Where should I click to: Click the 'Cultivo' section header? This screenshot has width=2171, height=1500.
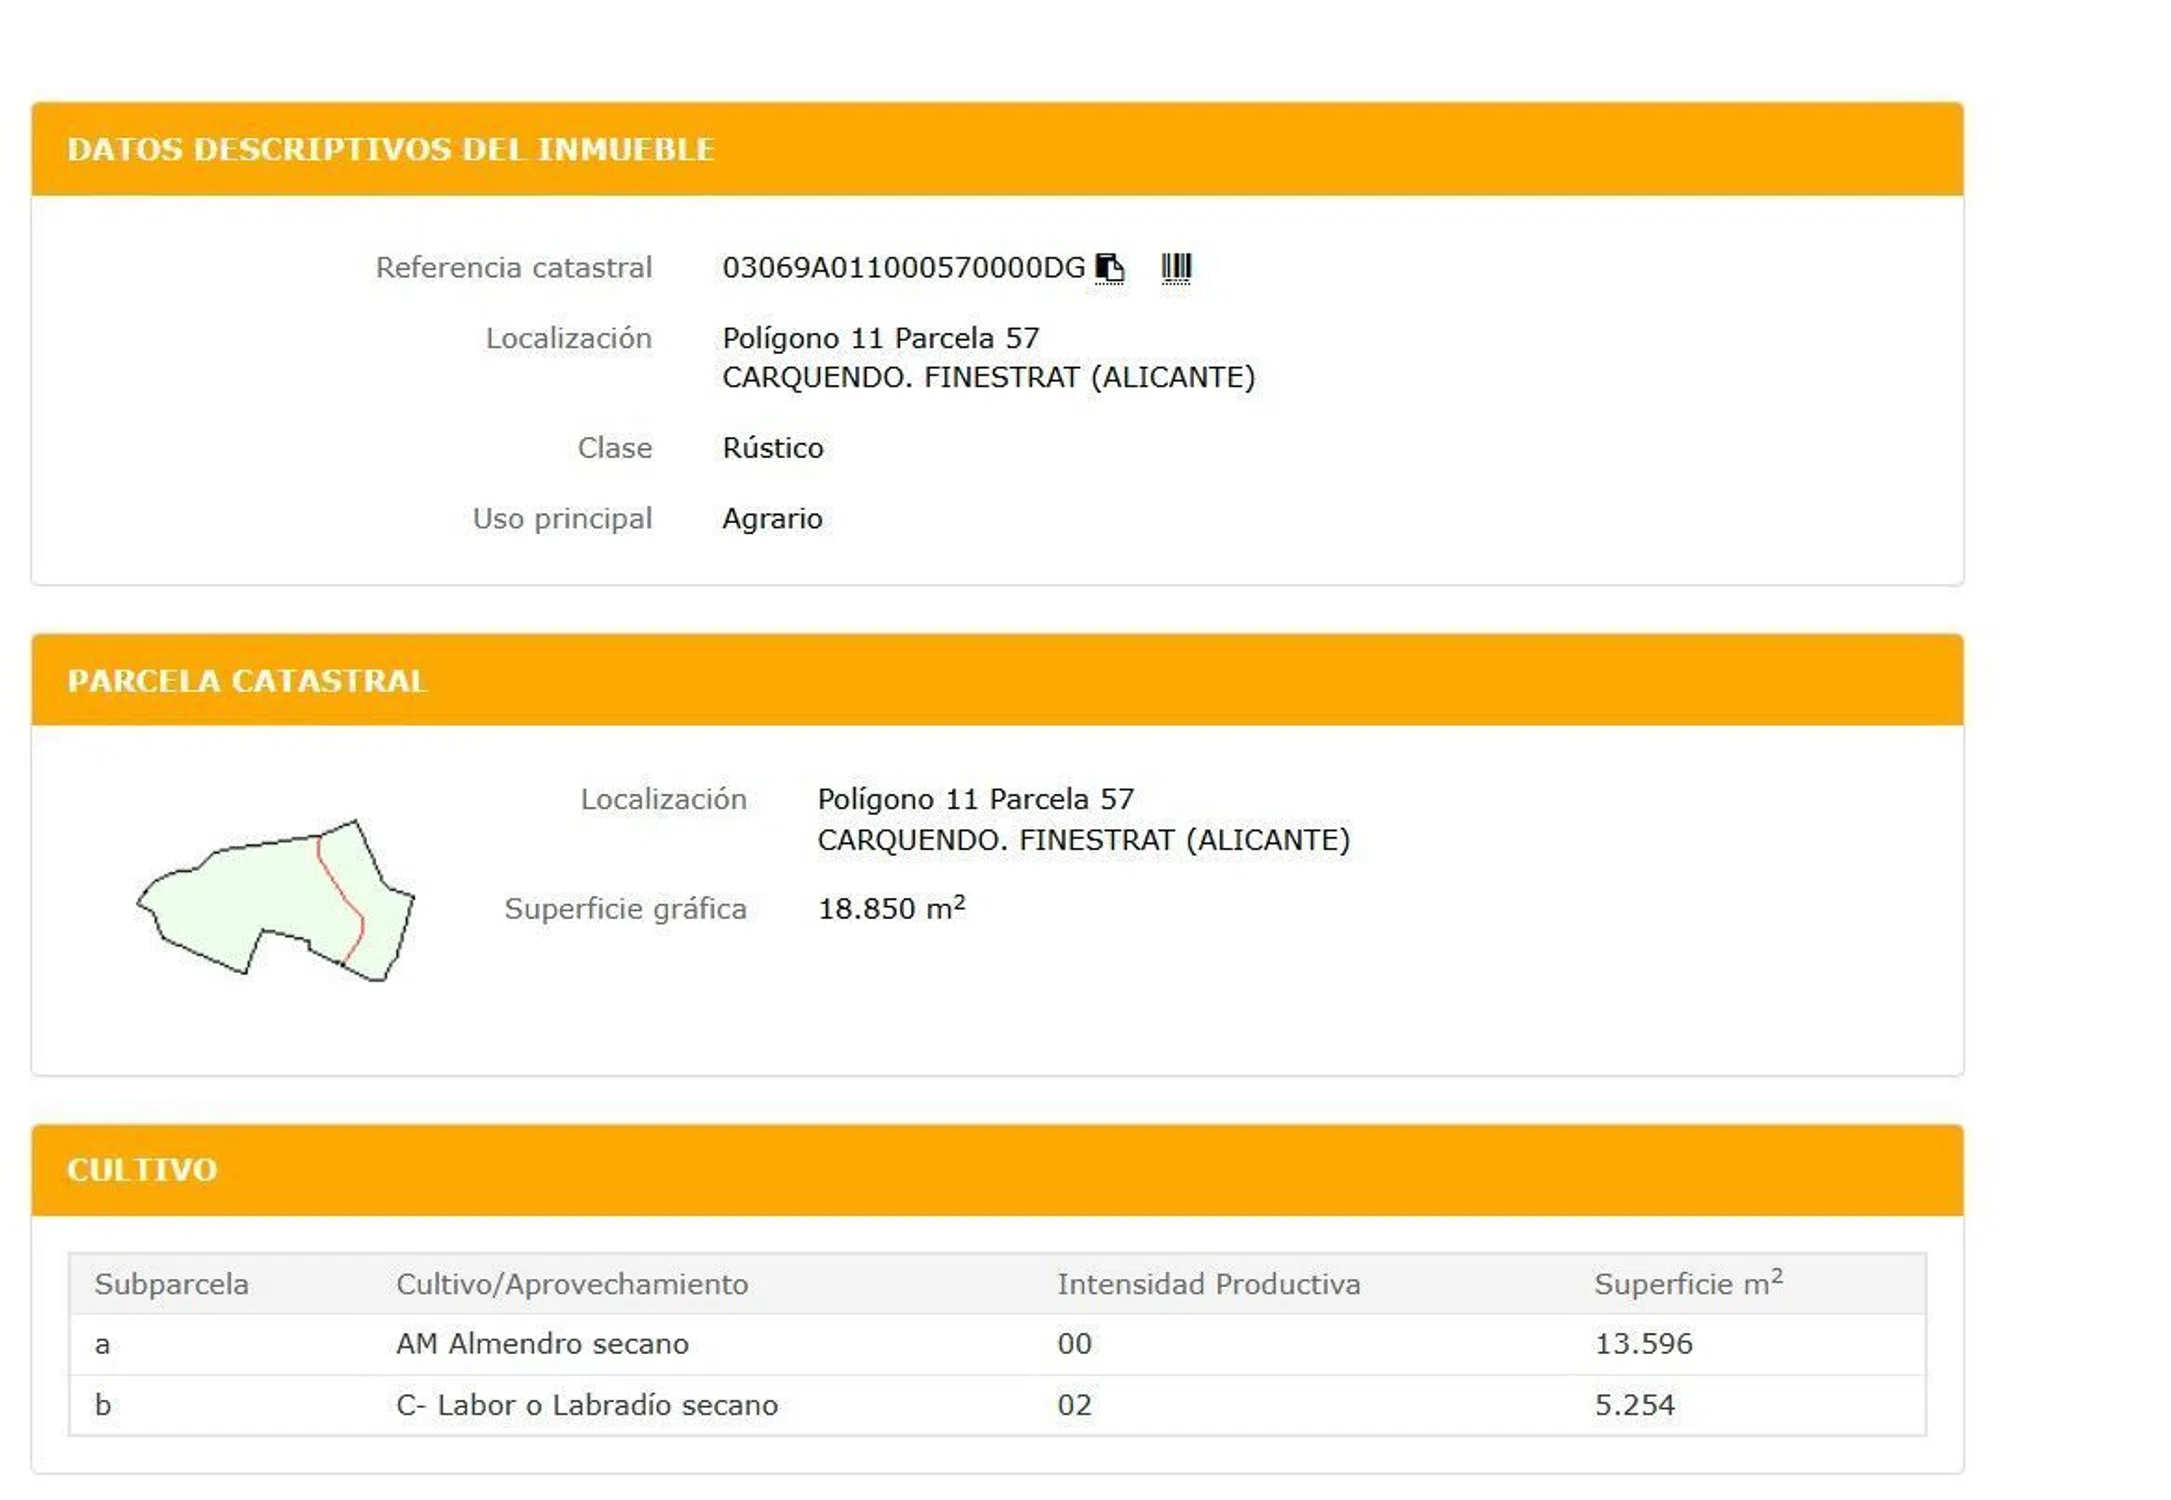coord(142,1169)
